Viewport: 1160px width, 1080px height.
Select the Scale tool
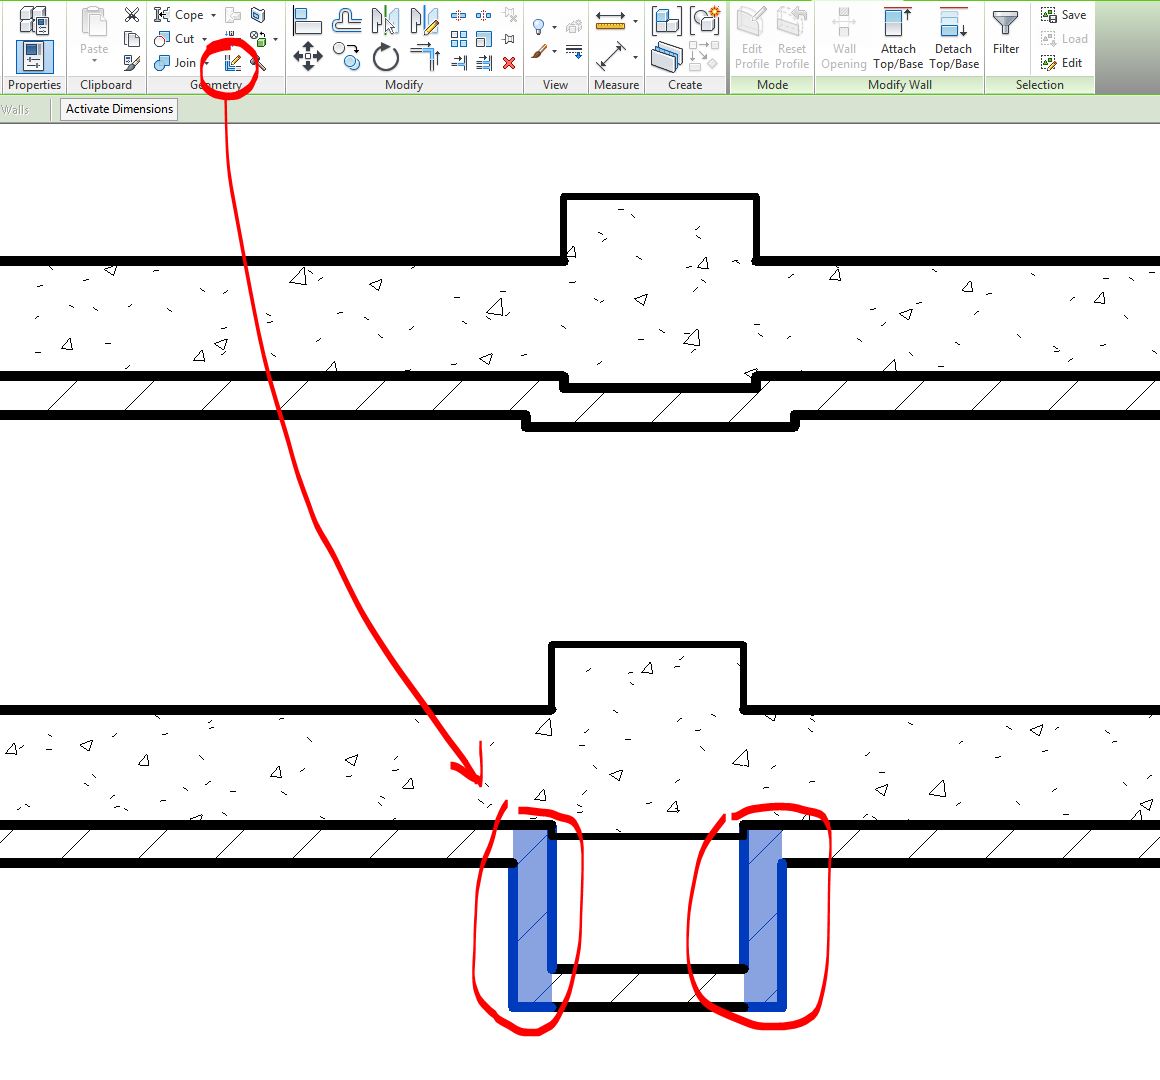click(x=484, y=38)
